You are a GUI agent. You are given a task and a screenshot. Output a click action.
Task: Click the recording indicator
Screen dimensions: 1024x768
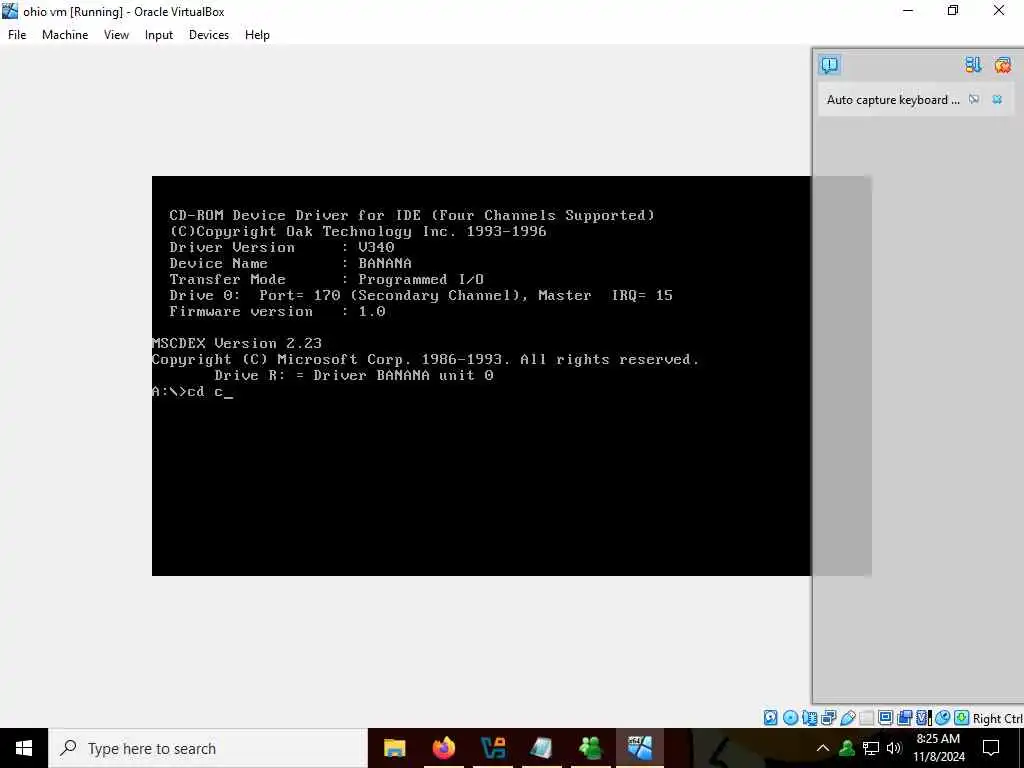point(904,718)
